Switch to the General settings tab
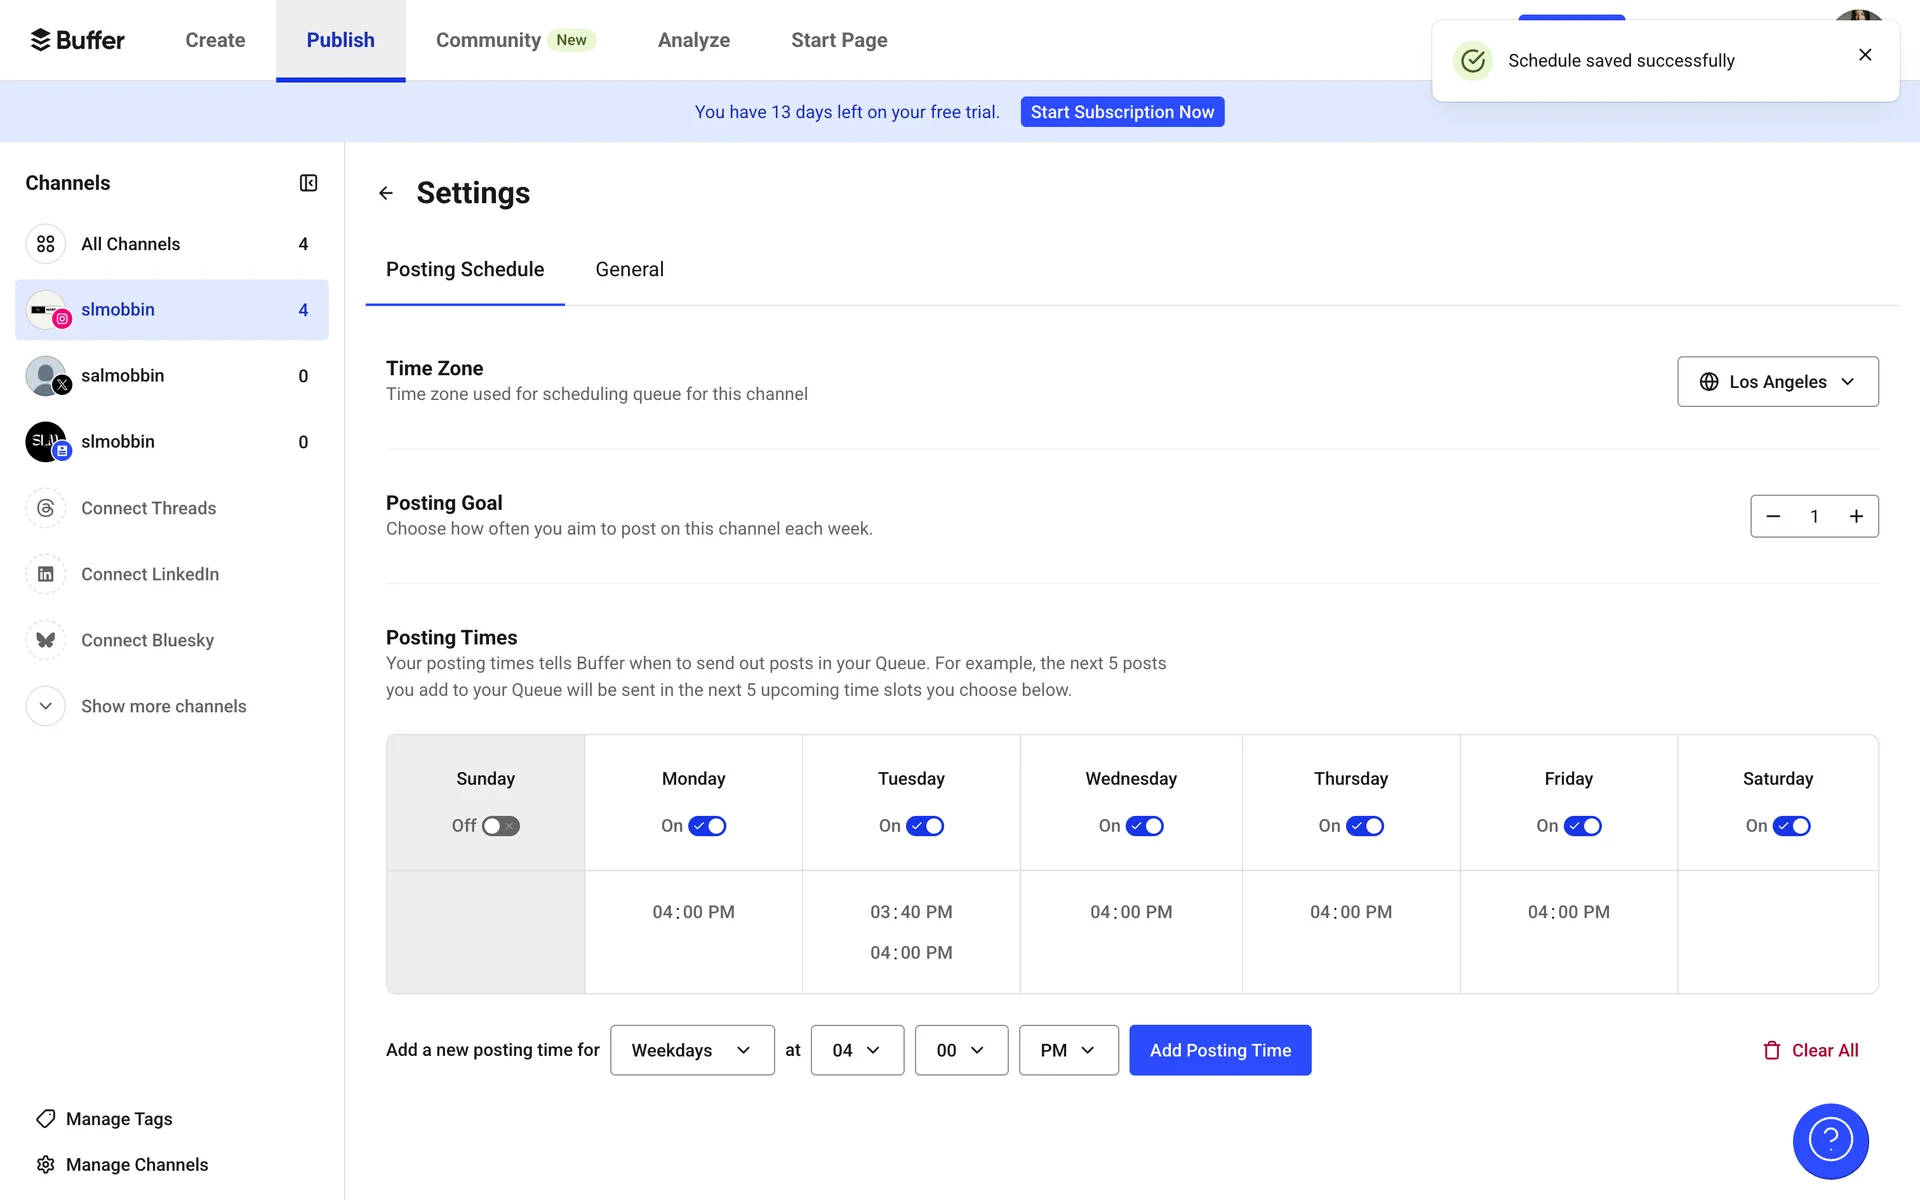This screenshot has width=1920, height=1200. coord(629,269)
